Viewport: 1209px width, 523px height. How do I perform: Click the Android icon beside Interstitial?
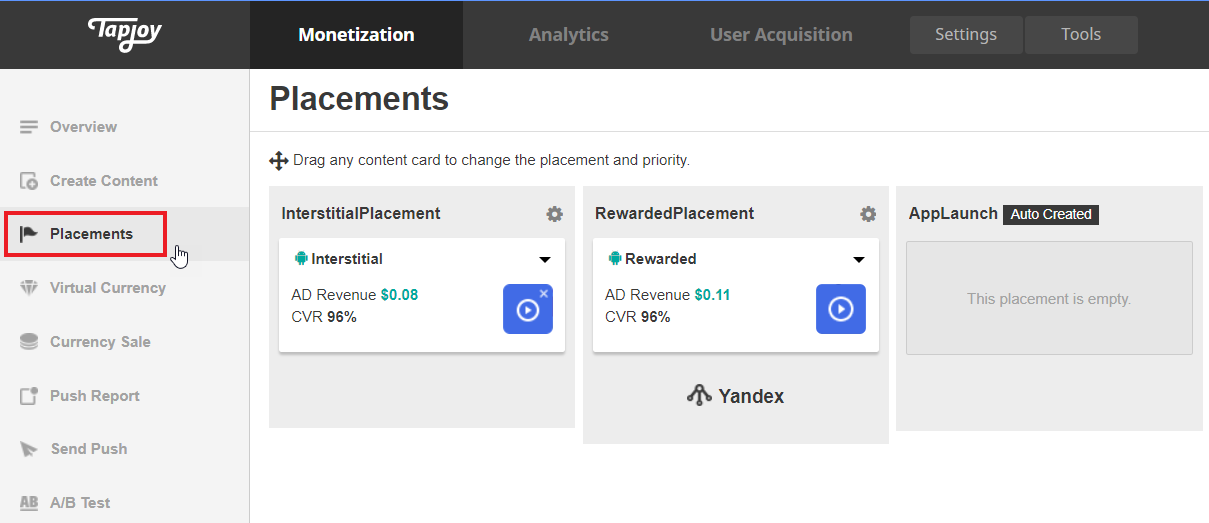pos(300,259)
